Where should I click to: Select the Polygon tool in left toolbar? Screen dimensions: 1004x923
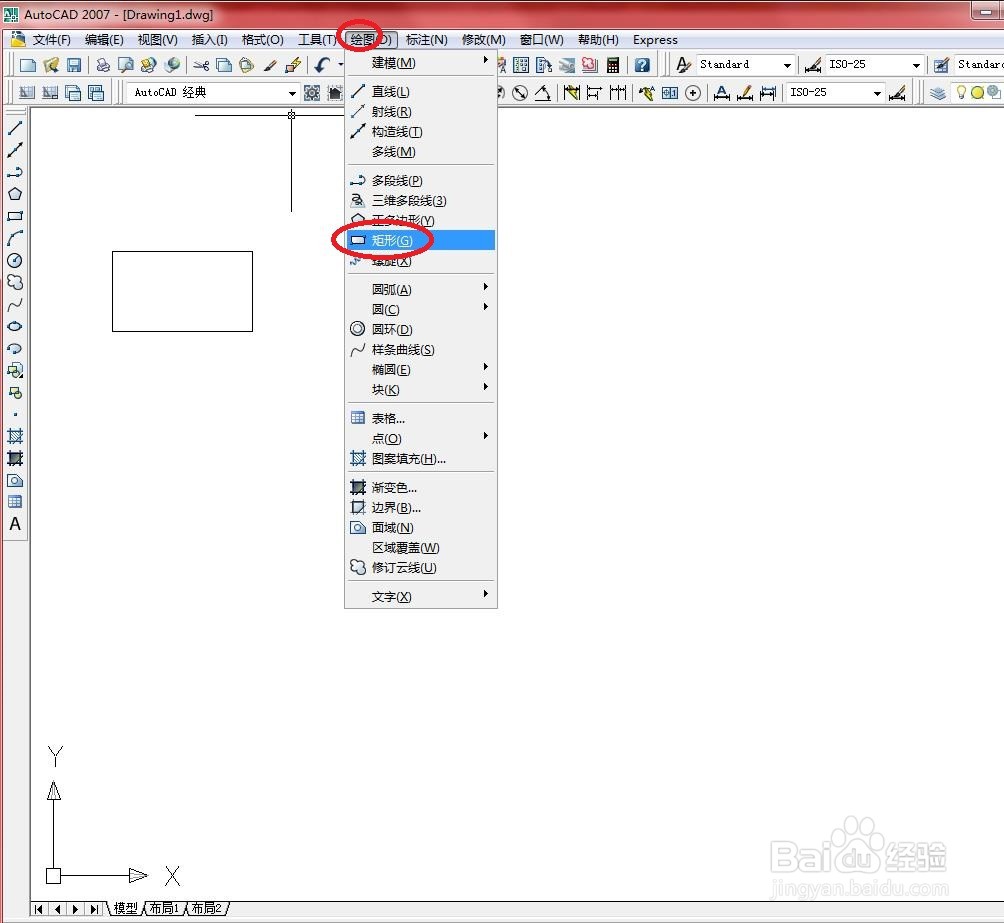pyautogui.click(x=15, y=194)
